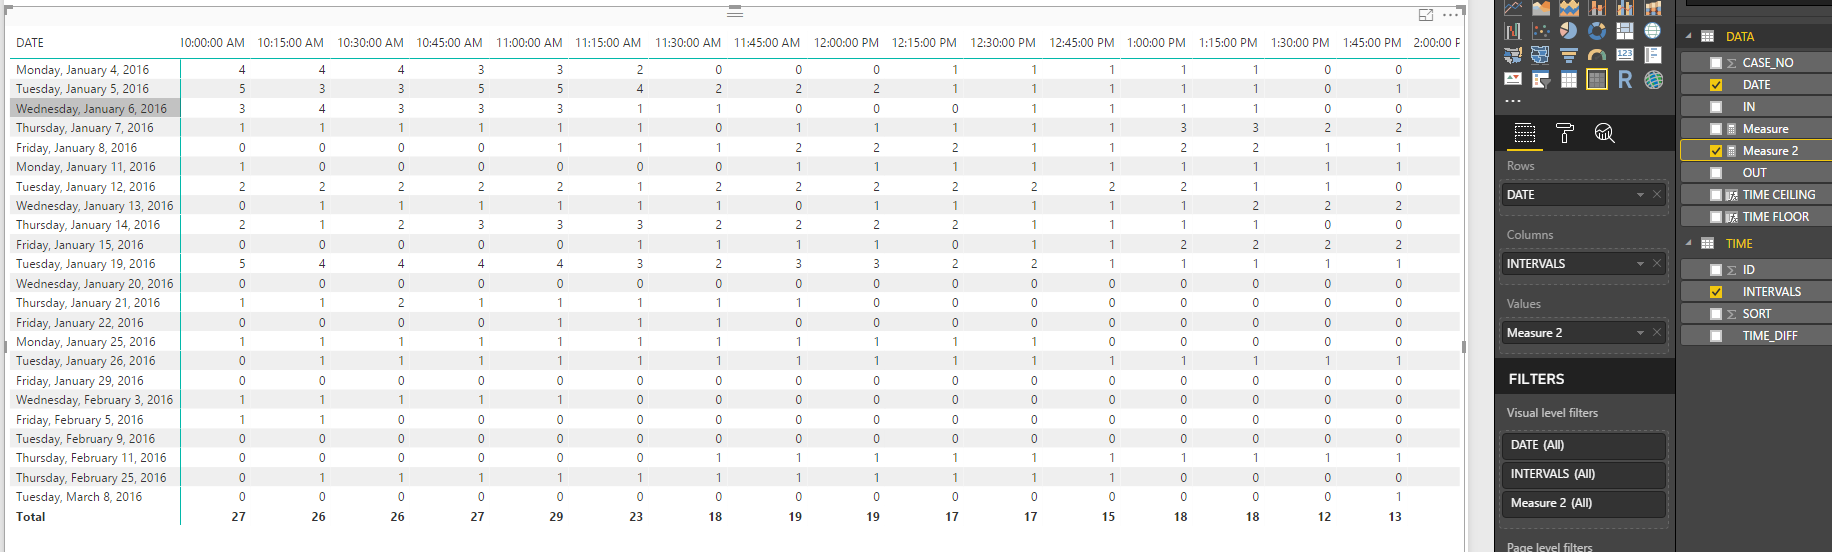This screenshot has width=1832, height=552.
Task: Select row Monday, January 4, 2016
Action: coord(82,70)
